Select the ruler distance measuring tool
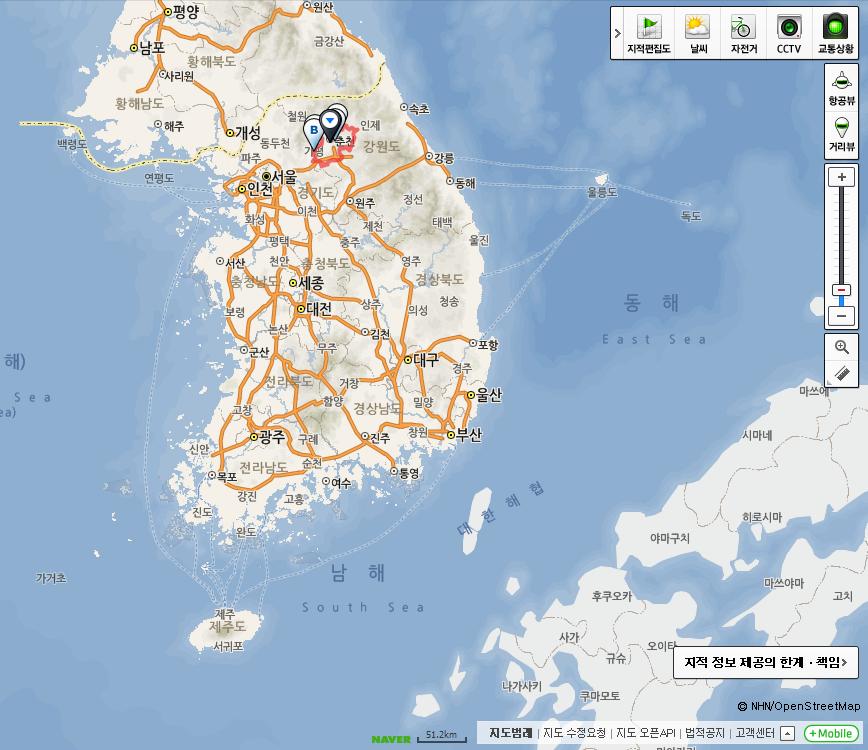The height and width of the screenshot is (750, 868). [842, 373]
